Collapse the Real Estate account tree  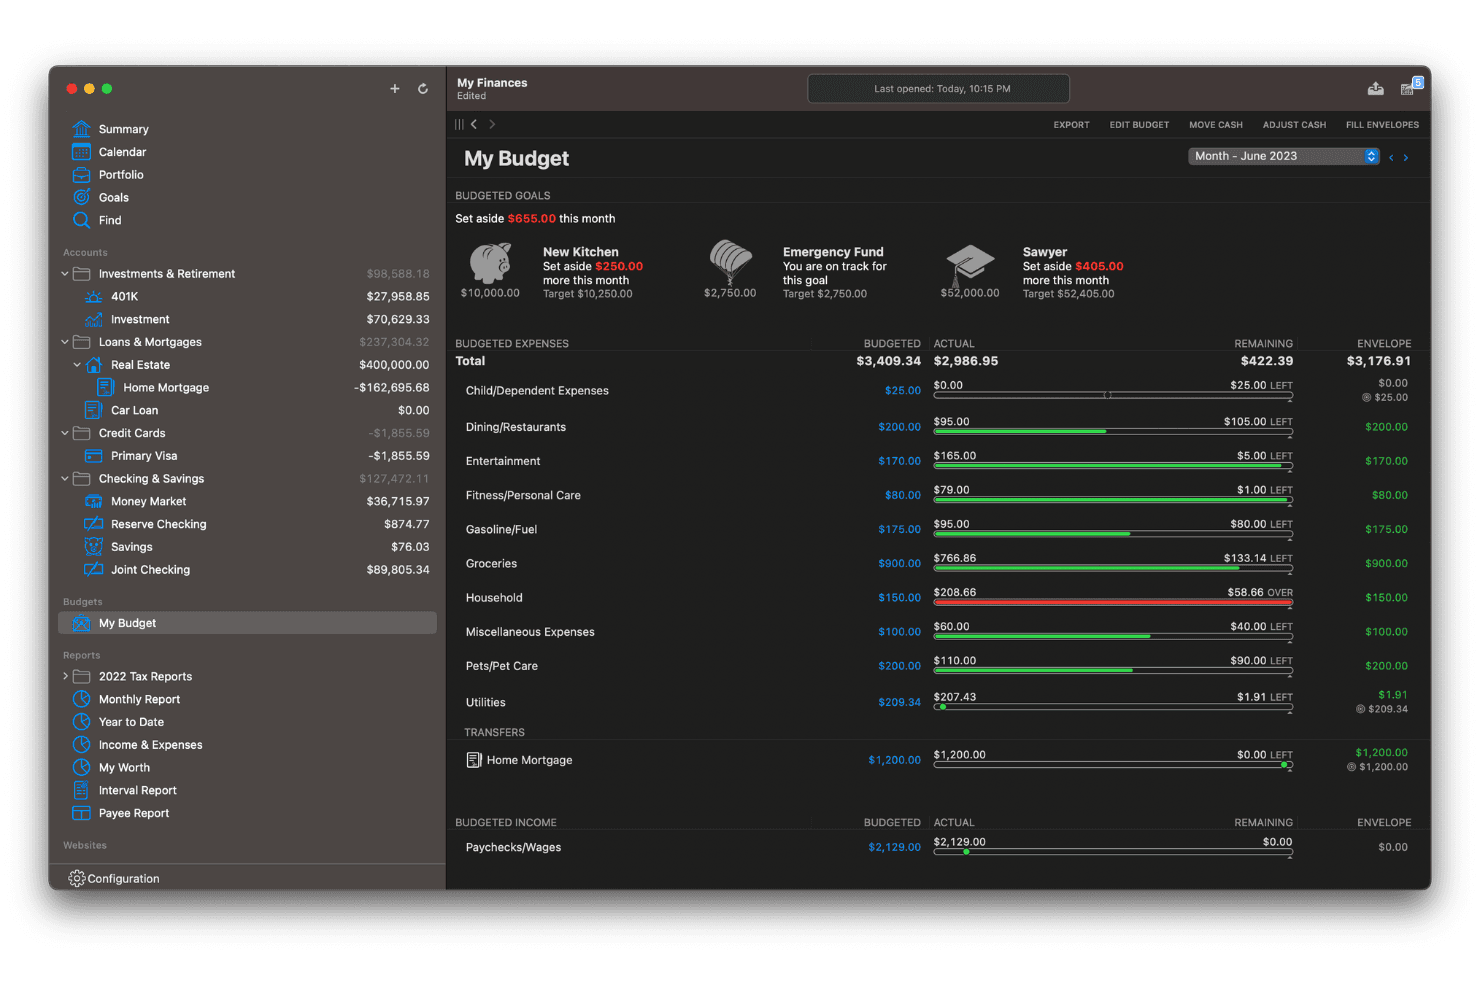(x=77, y=365)
